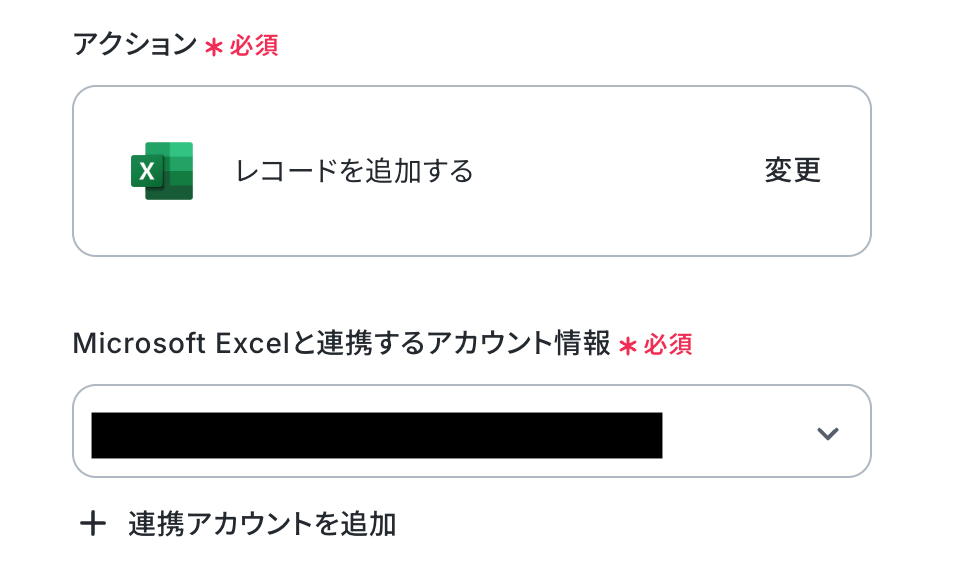
Task: Click the 変更 button in action card
Action: [792, 171]
